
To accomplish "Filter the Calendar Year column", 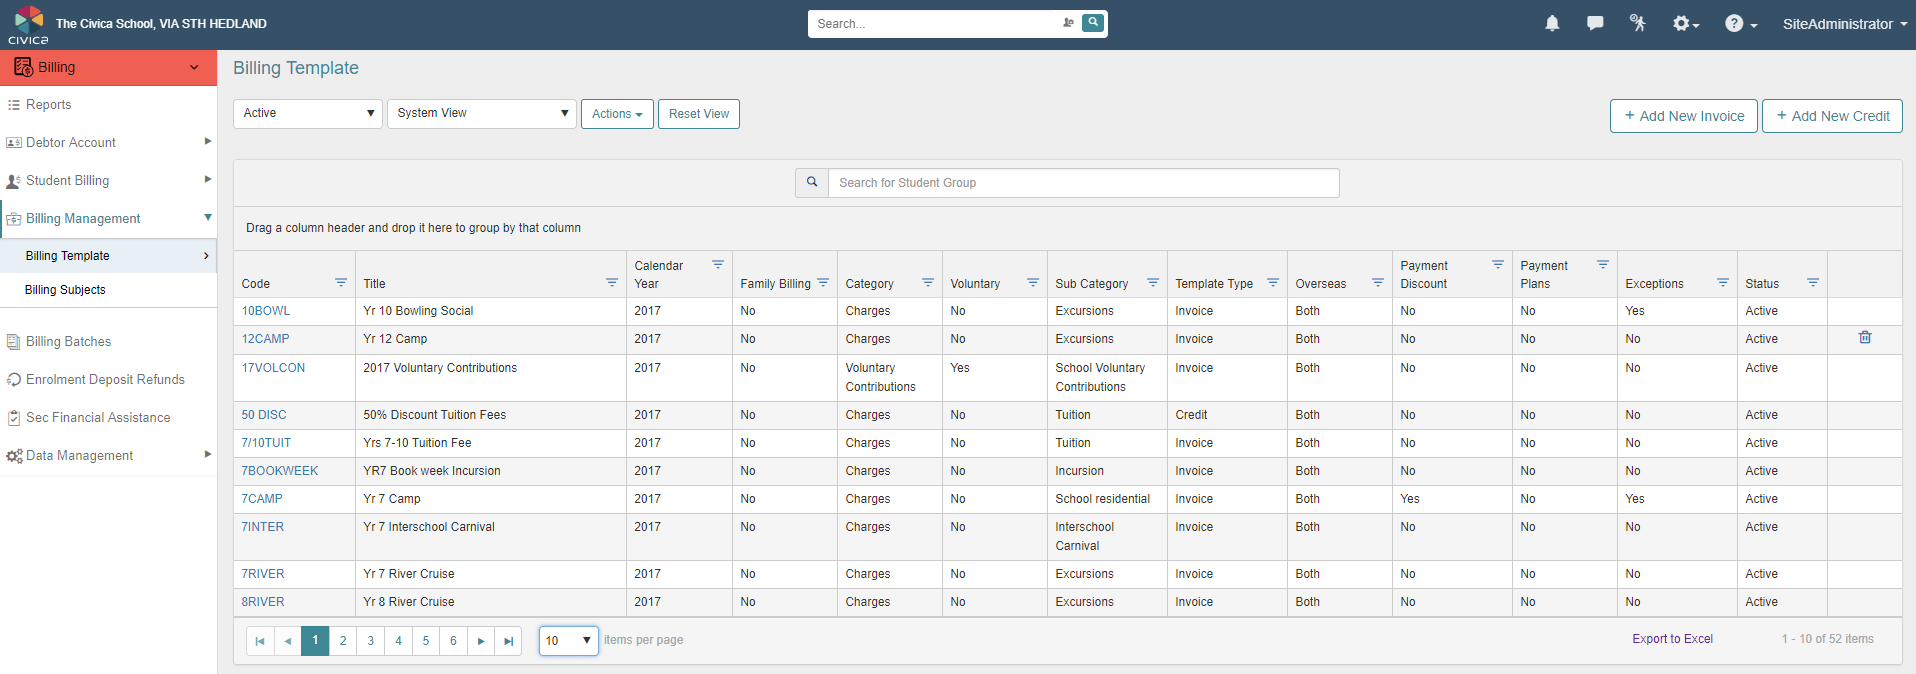I will click(x=718, y=265).
